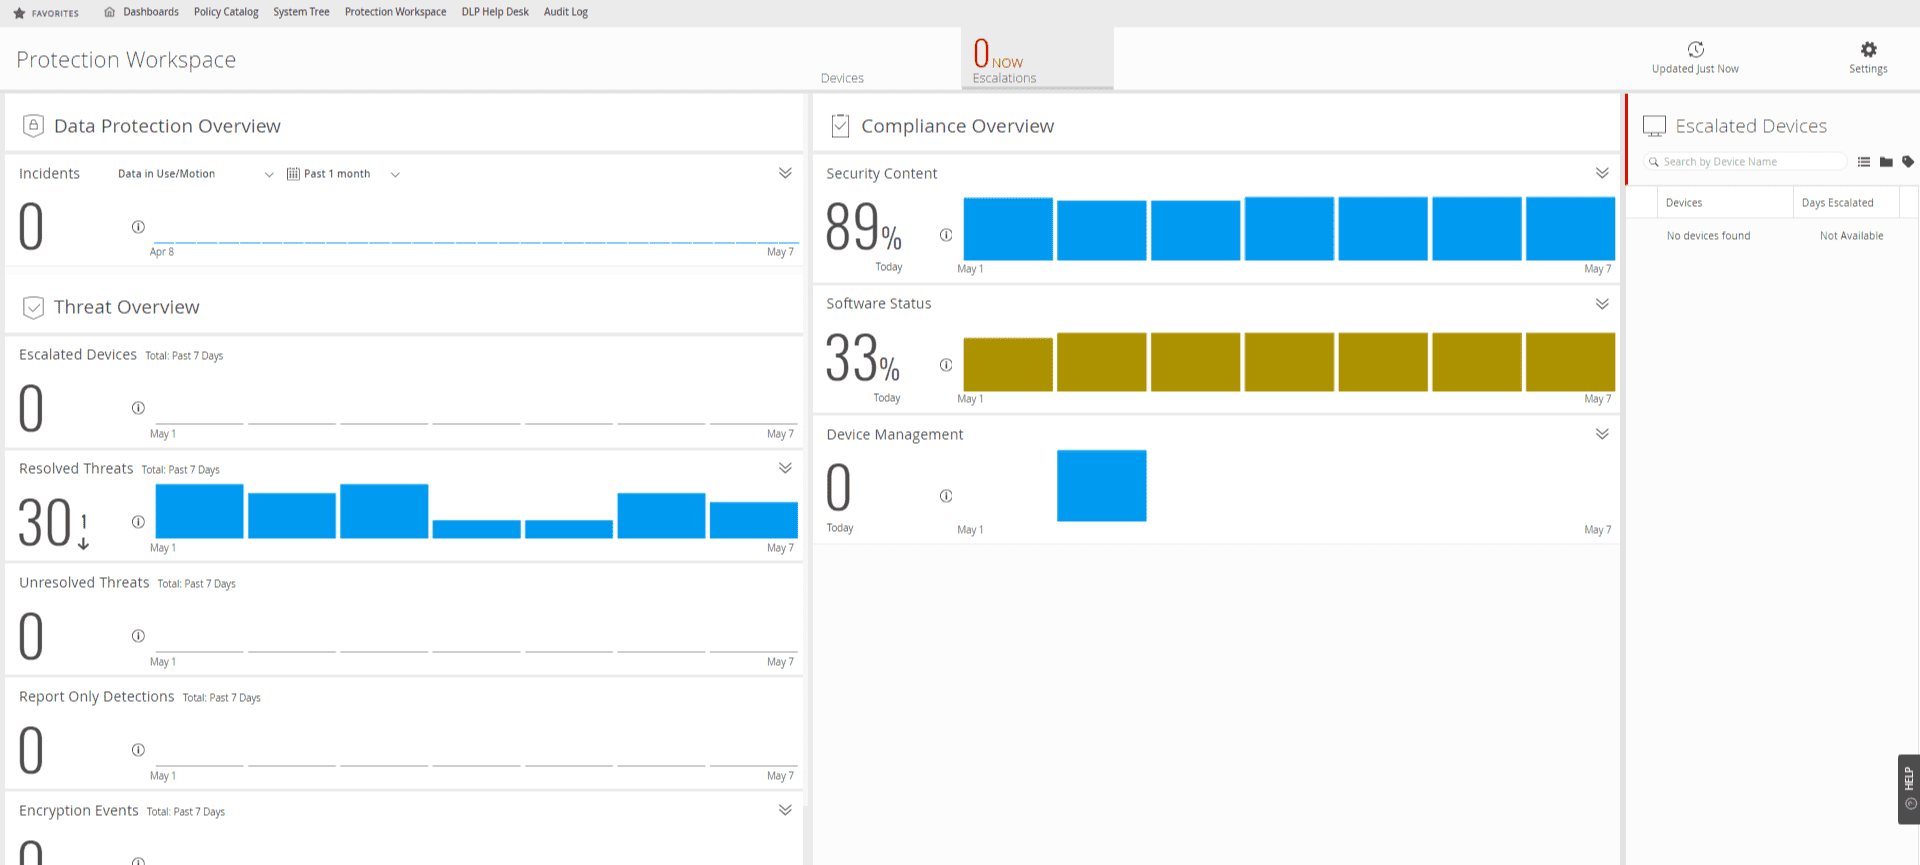
Task: Open the Settings gear icon
Action: click(x=1868, y=50)
